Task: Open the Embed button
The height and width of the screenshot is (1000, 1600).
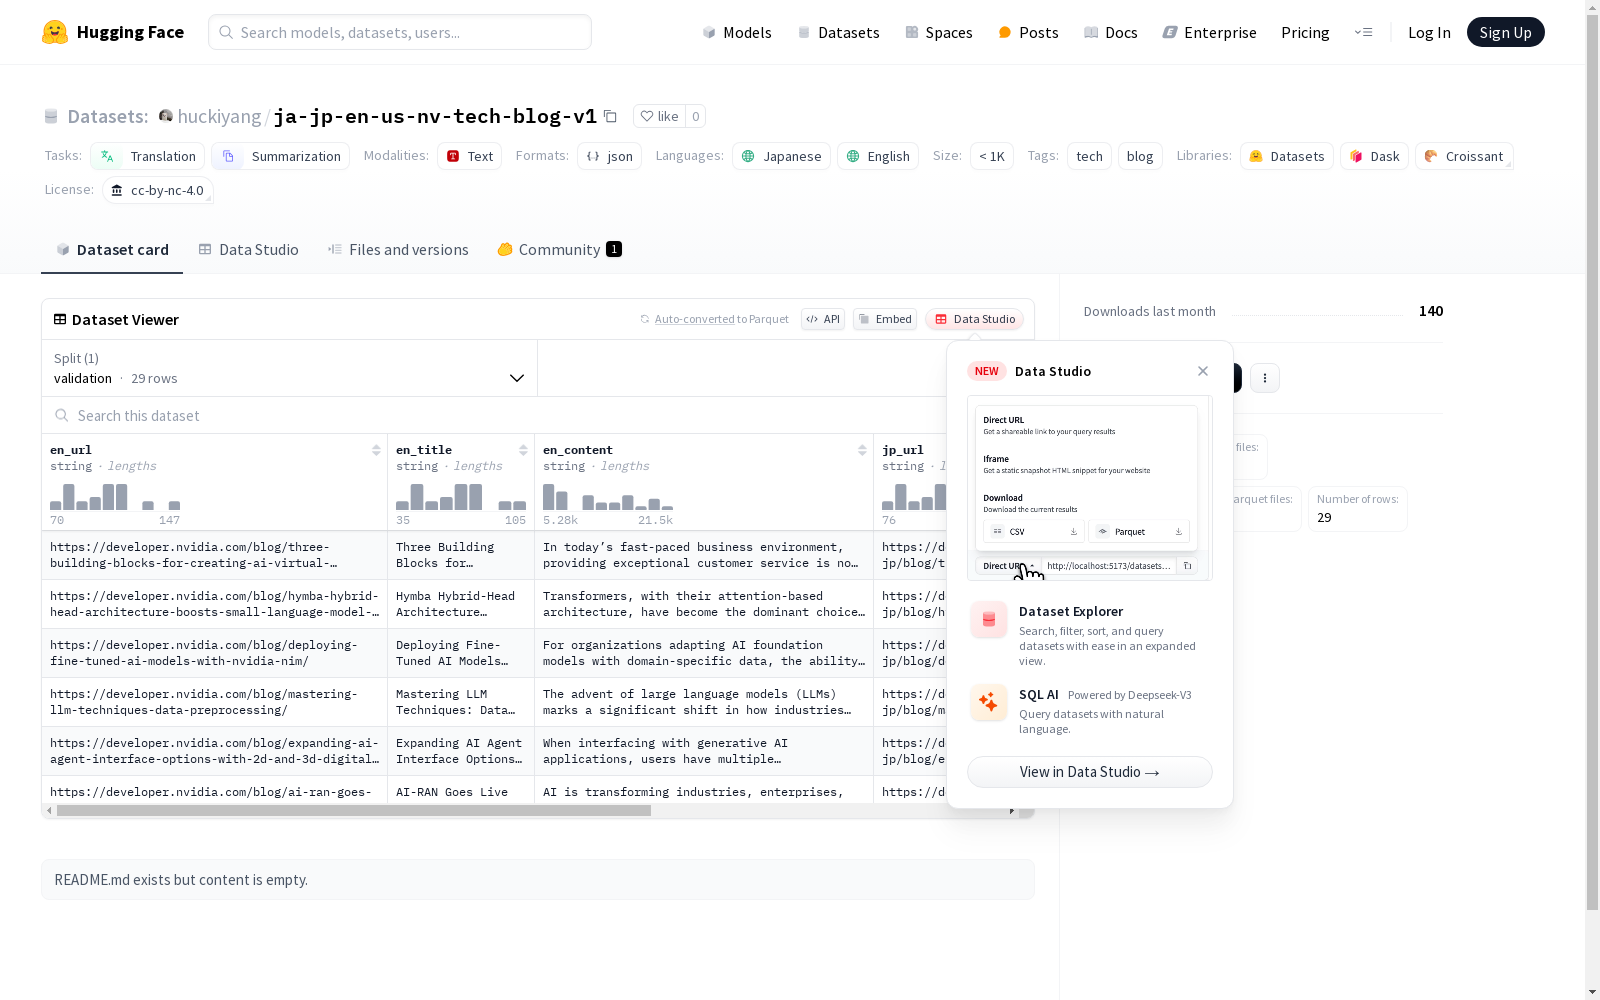Action: click(x=885, y=319)
